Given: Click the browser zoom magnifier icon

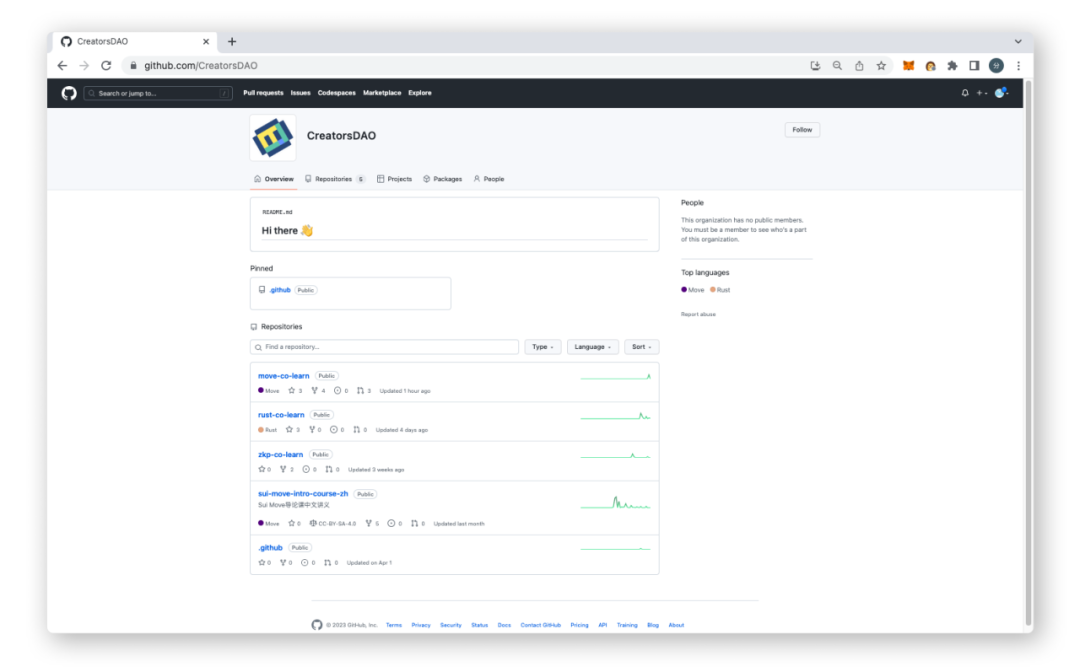Looking at the screenshot, I should (x=837, y=65).
